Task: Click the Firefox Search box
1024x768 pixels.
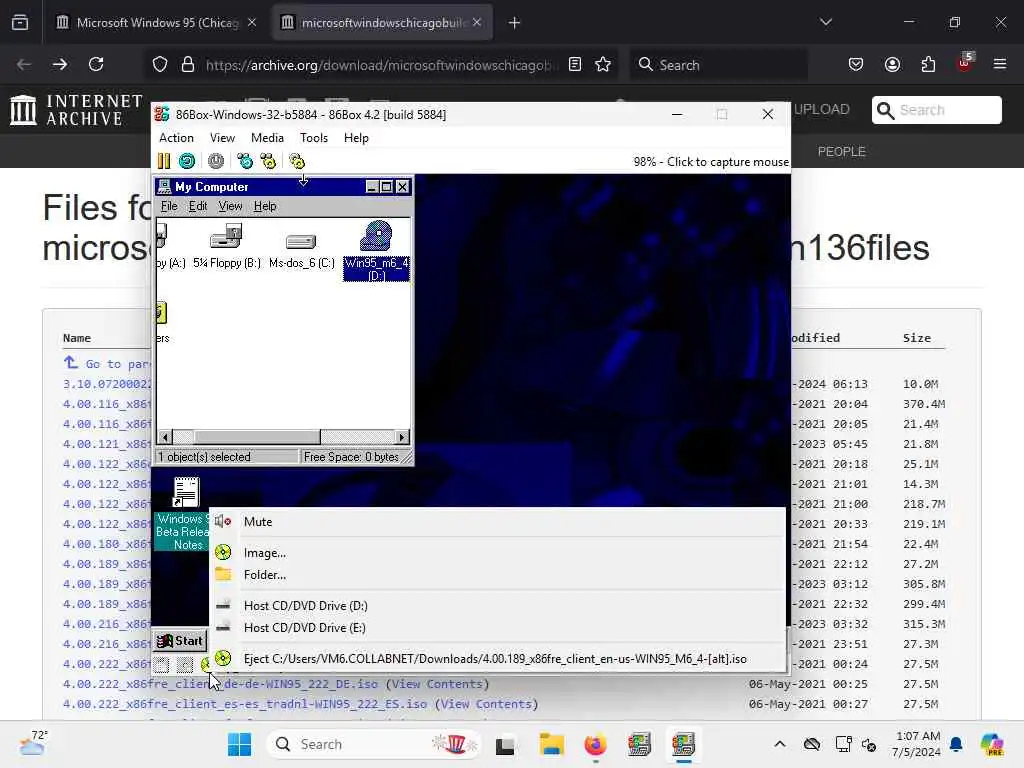Action: pos(718,65)
